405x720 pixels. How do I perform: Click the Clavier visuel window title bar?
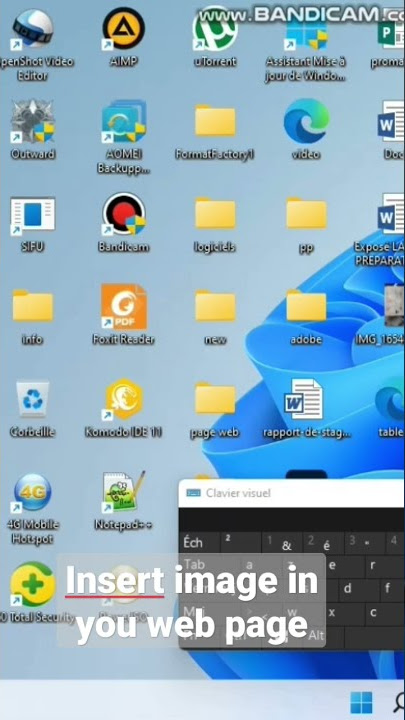click(292, 493)
